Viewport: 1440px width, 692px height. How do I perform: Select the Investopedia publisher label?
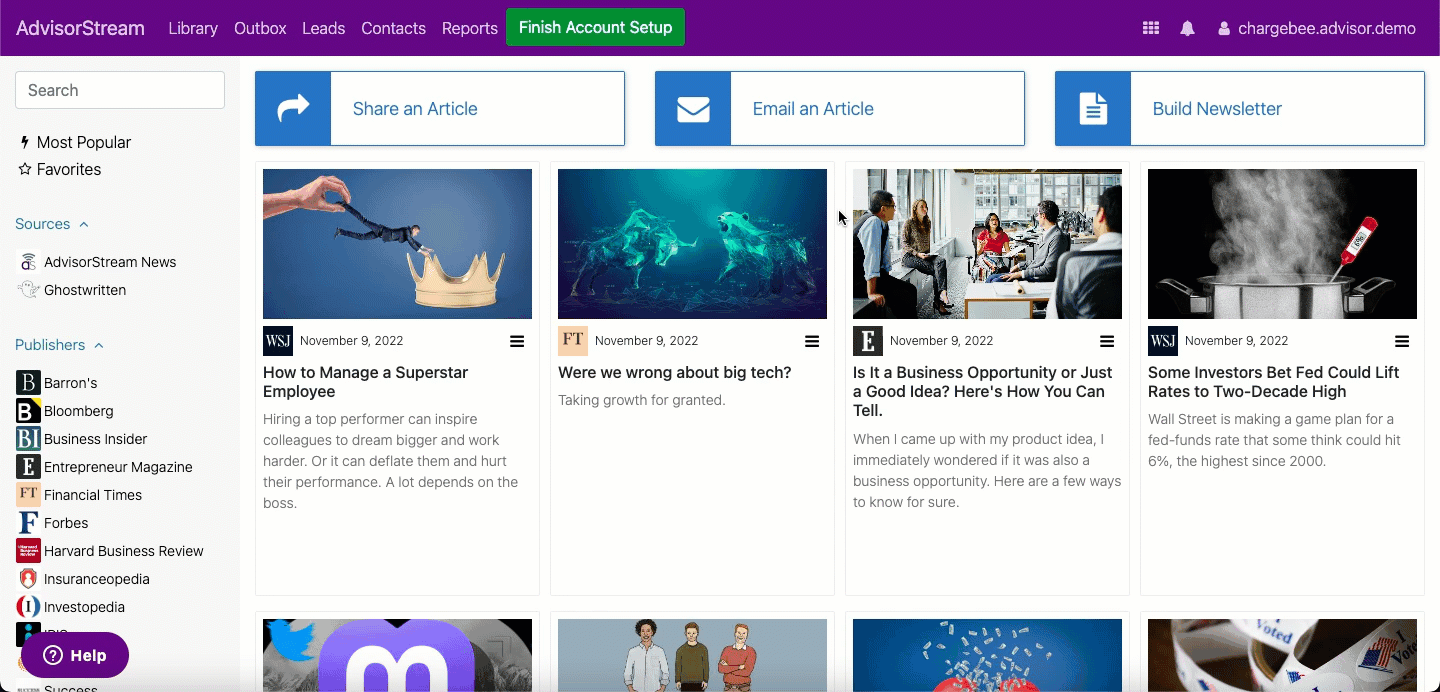[84, 607]
